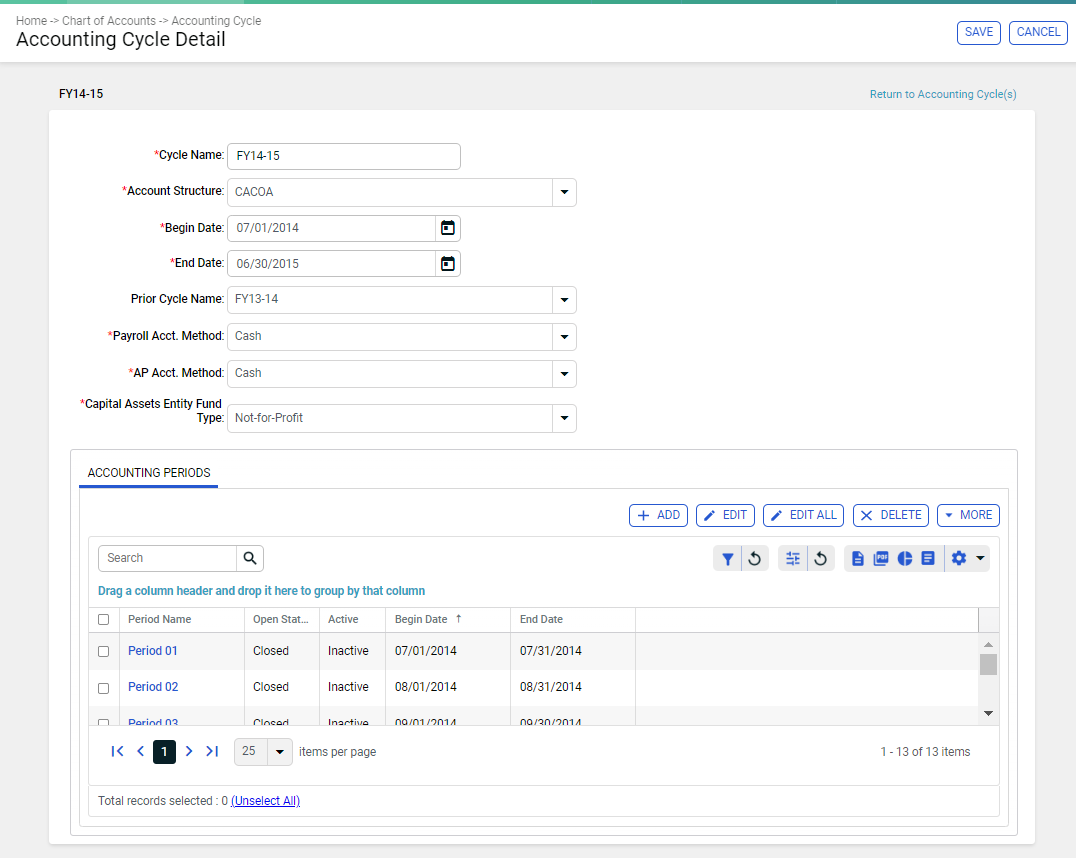The height and width of the screenshot is (858, 1076).
Task: Click the EDIT ALL button
Action: tap(804, 515)
